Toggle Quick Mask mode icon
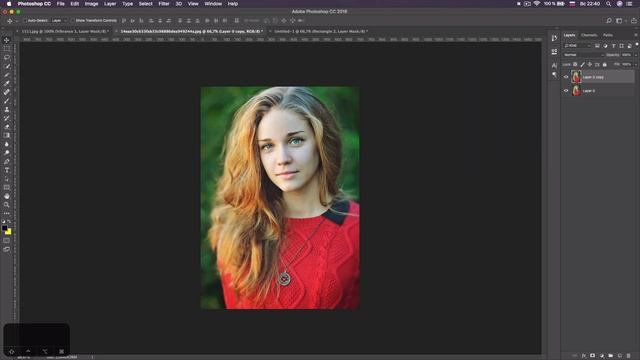Screen dimensions: 640x360 pos(7,240)
